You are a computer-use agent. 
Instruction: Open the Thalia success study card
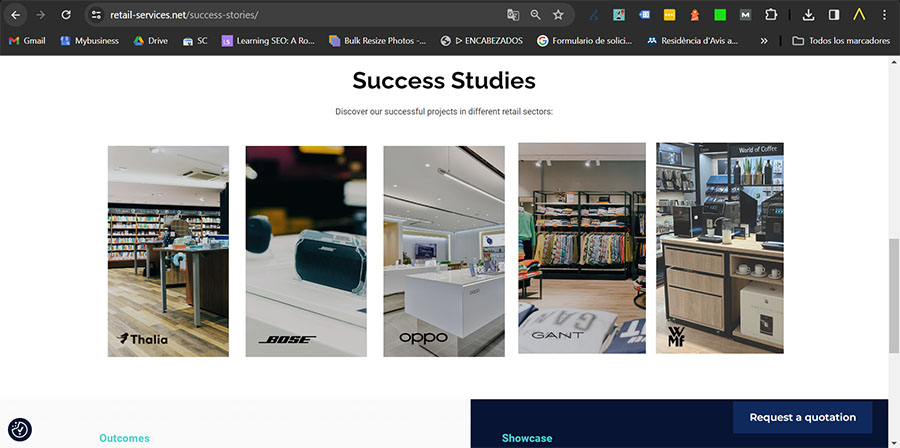pos(168,251)
